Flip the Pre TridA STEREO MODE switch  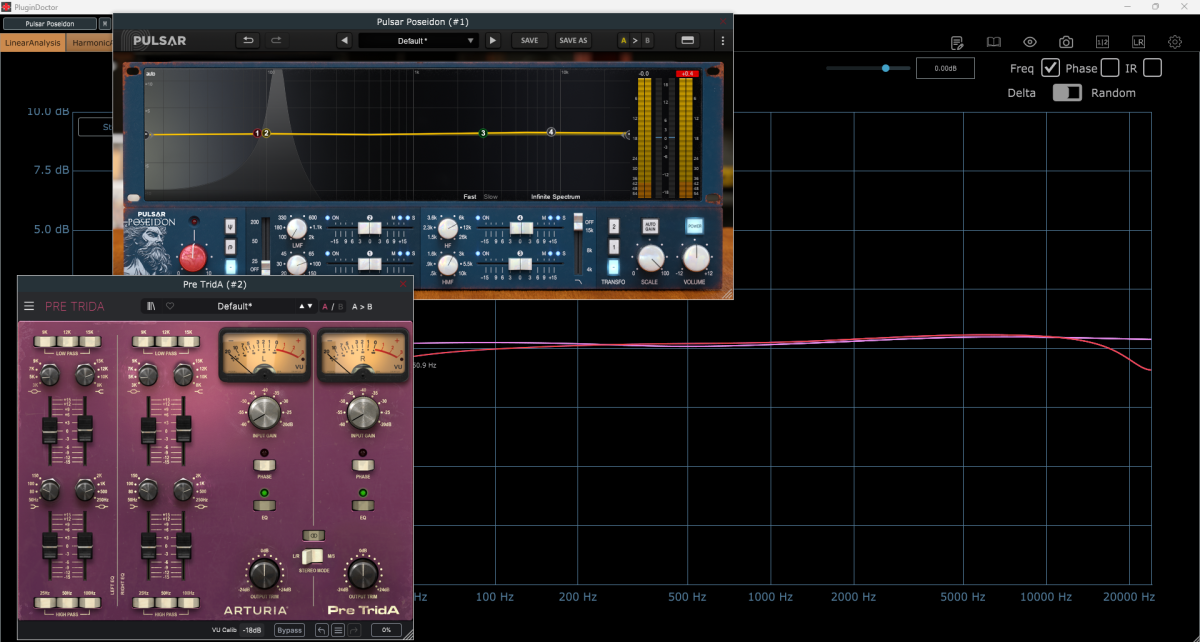point(312,555)
